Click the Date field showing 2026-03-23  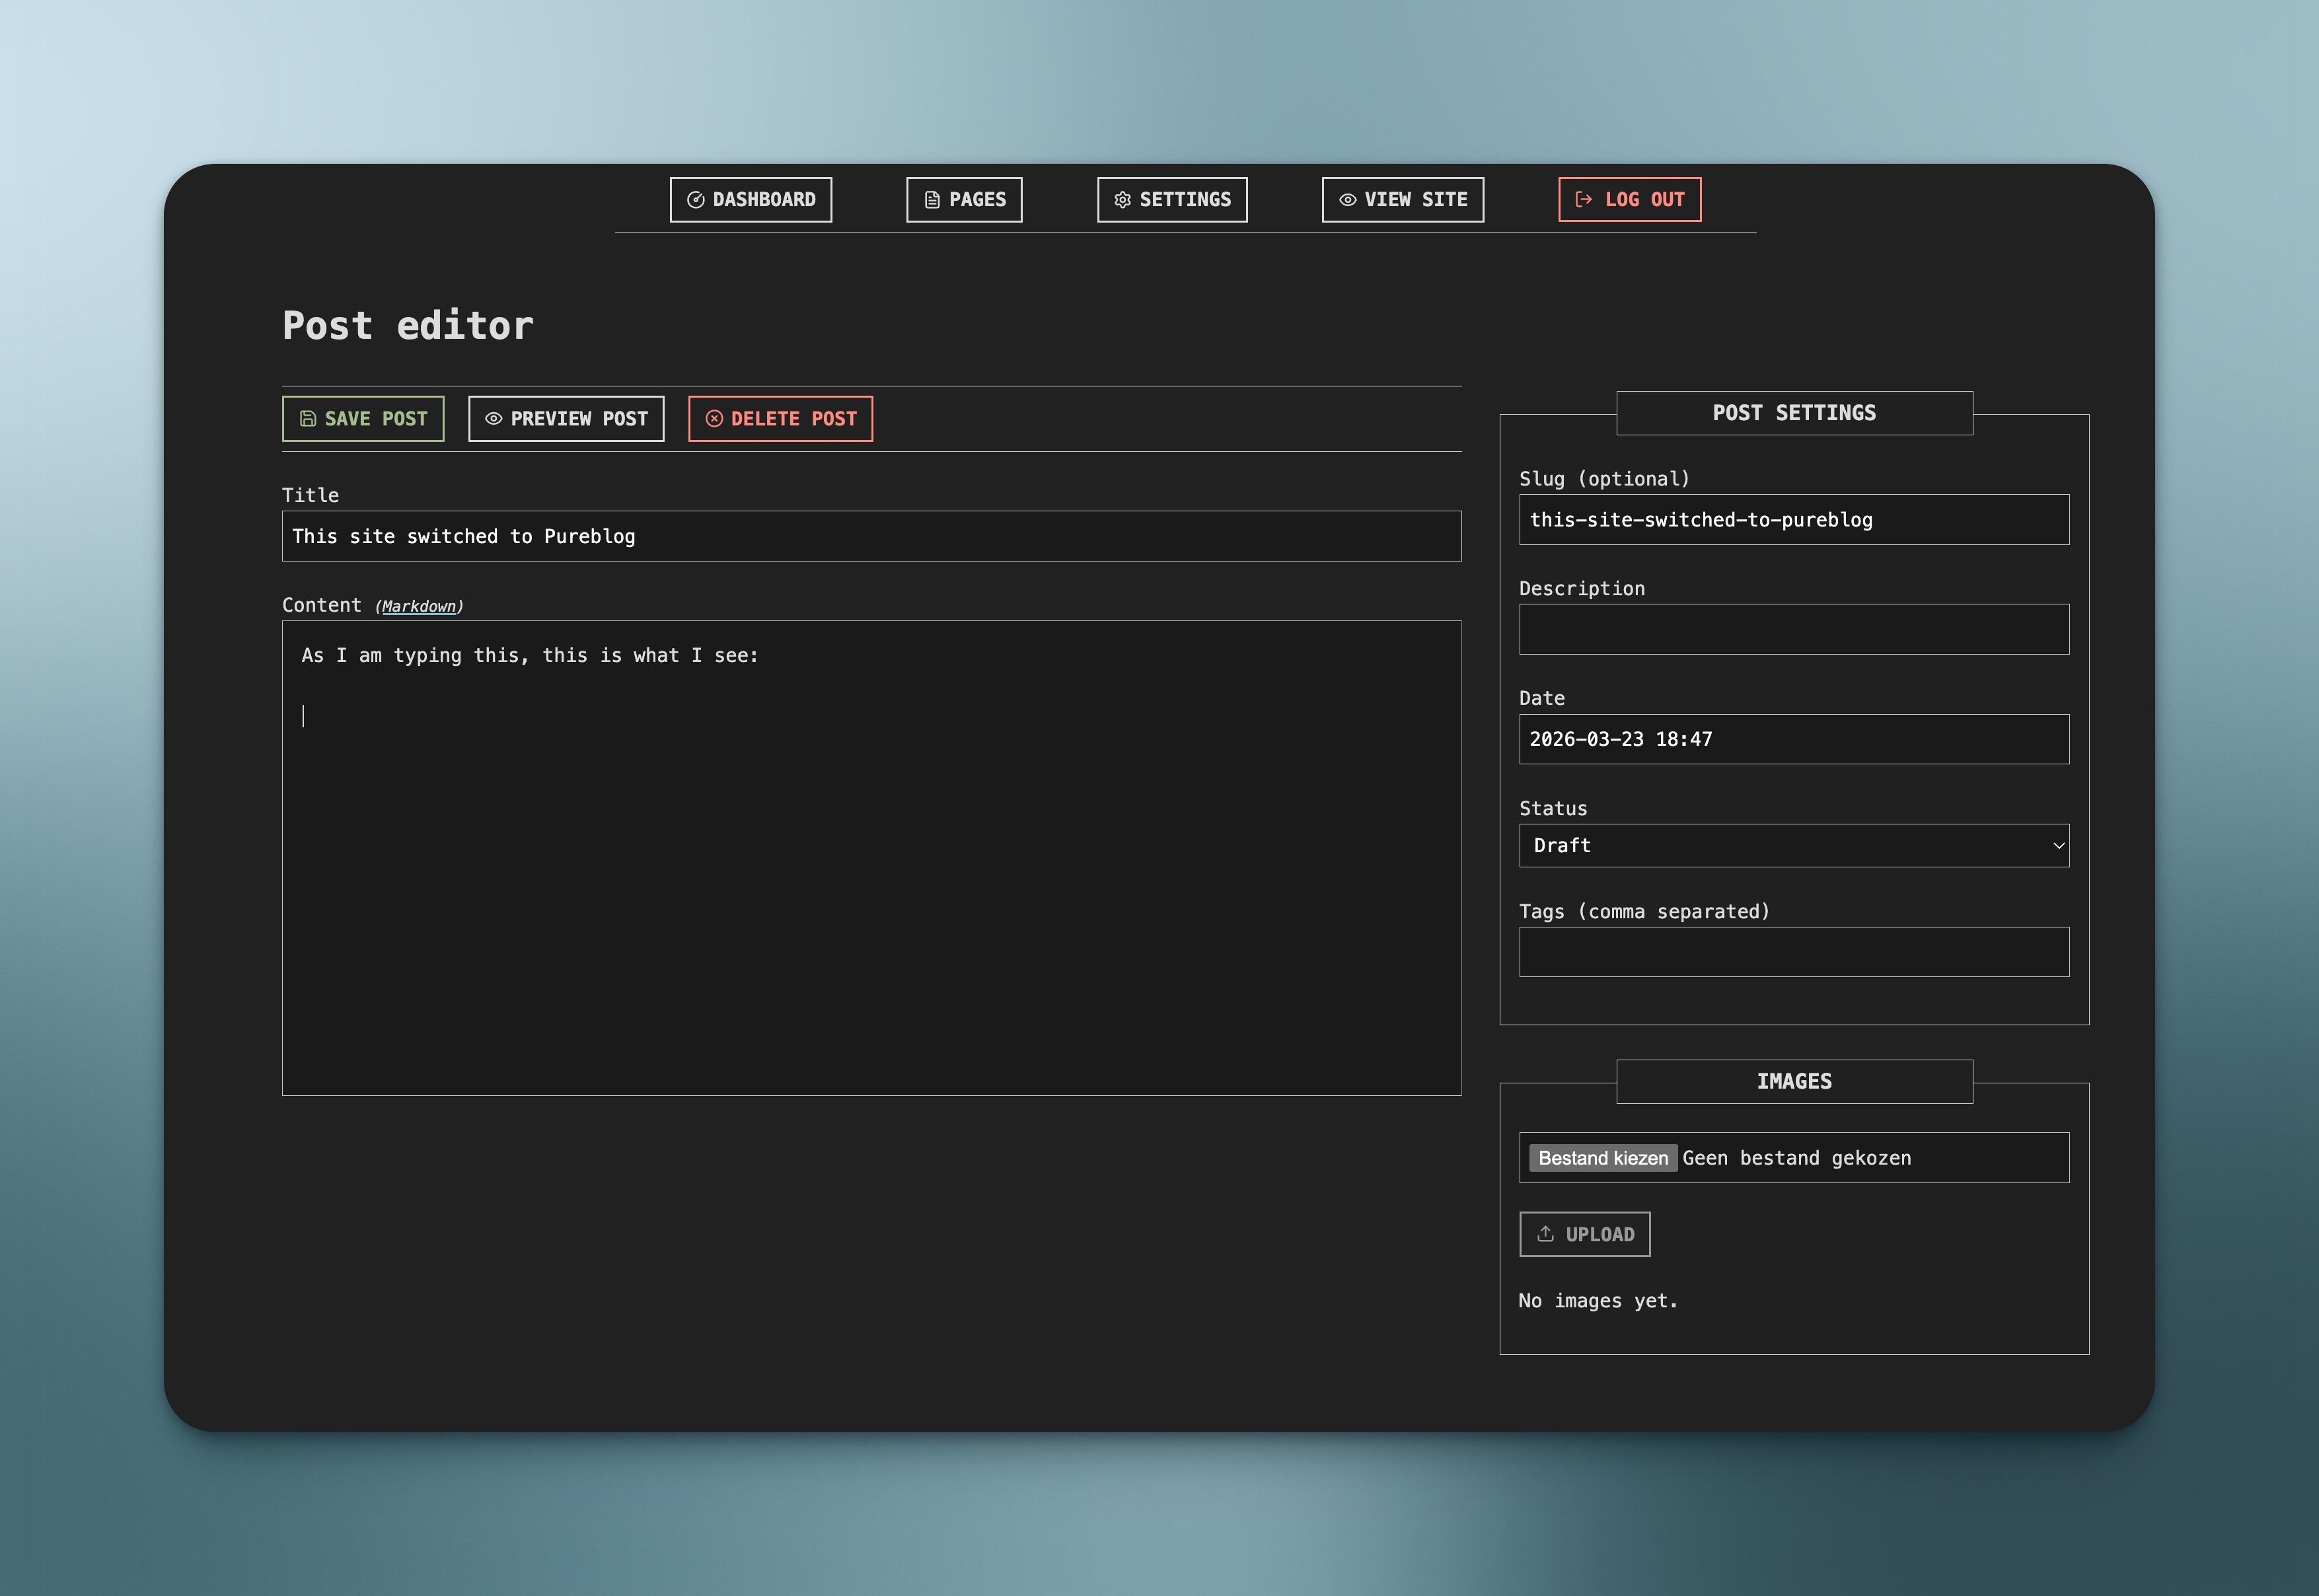click(1793, 740)
